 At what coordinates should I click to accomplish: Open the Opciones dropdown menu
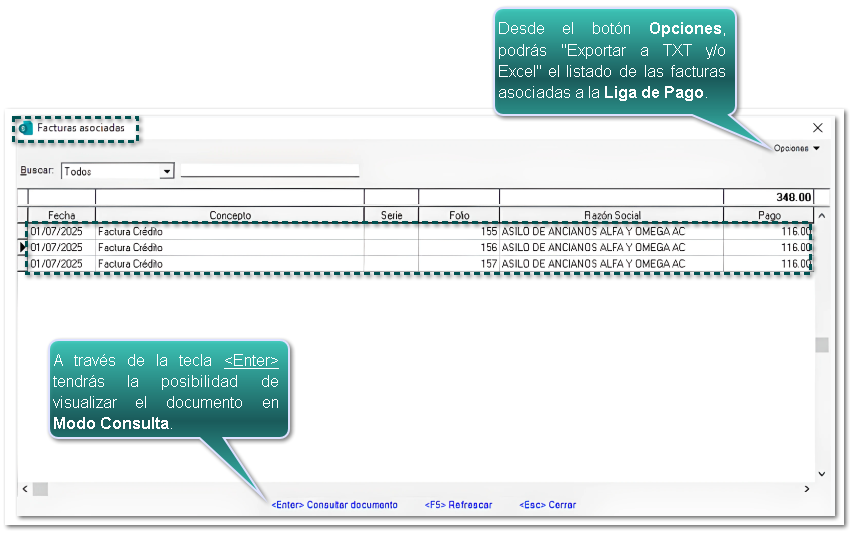796,149
